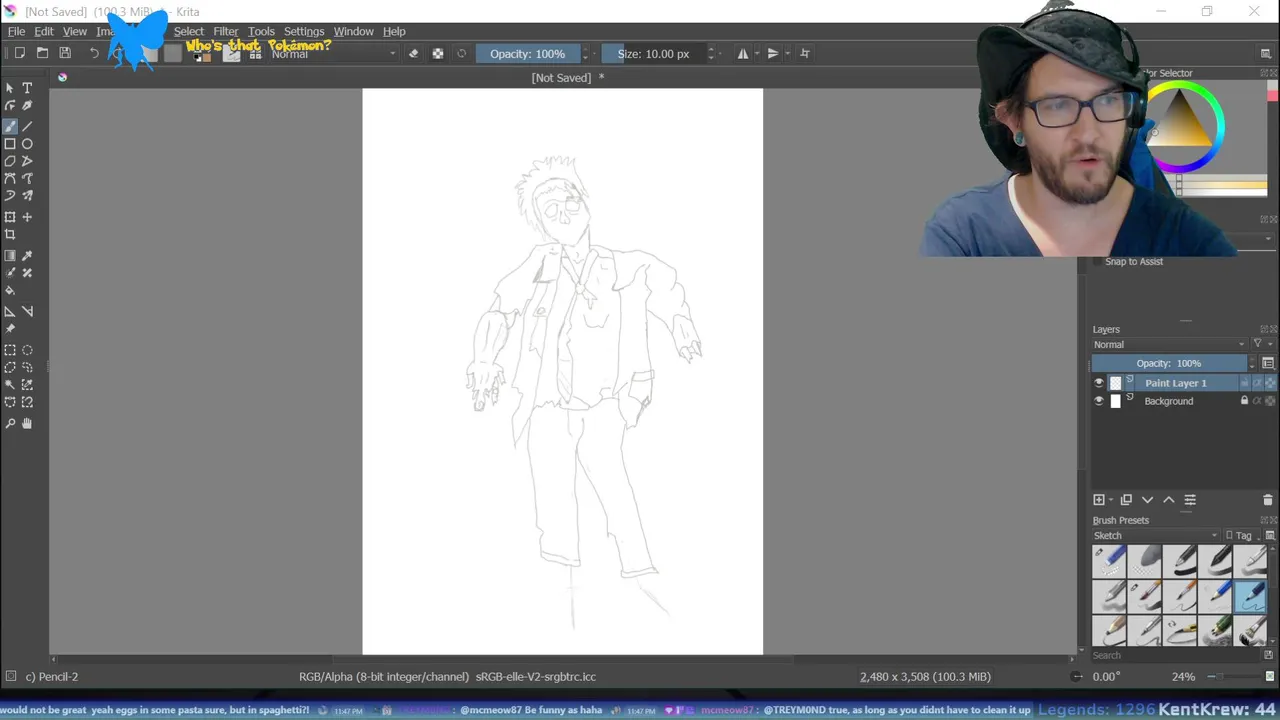Screen dimensions: 1280x720
Task: Select the Elliptical Selection tool
Action: coord(27,350)
